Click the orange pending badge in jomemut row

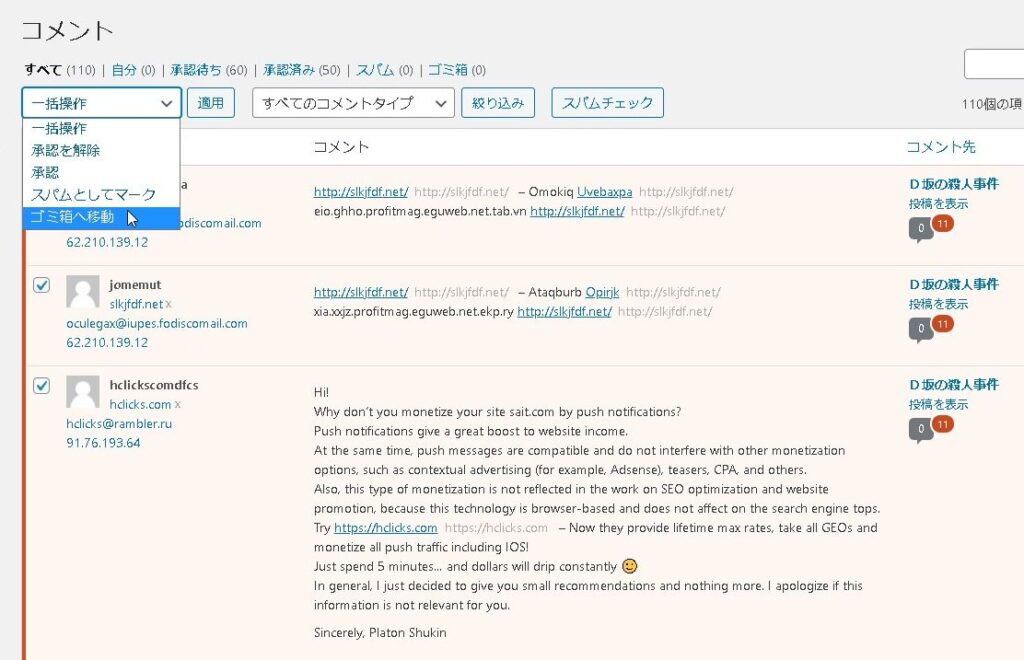tap(942, 324)
